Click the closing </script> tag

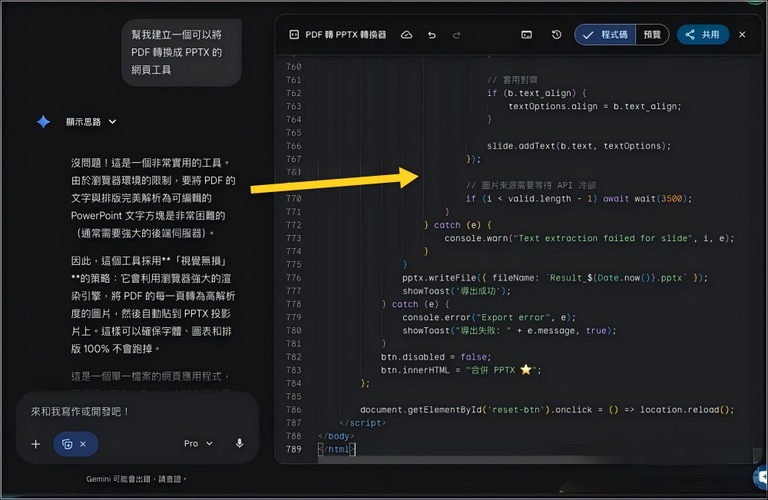(362, 423)
